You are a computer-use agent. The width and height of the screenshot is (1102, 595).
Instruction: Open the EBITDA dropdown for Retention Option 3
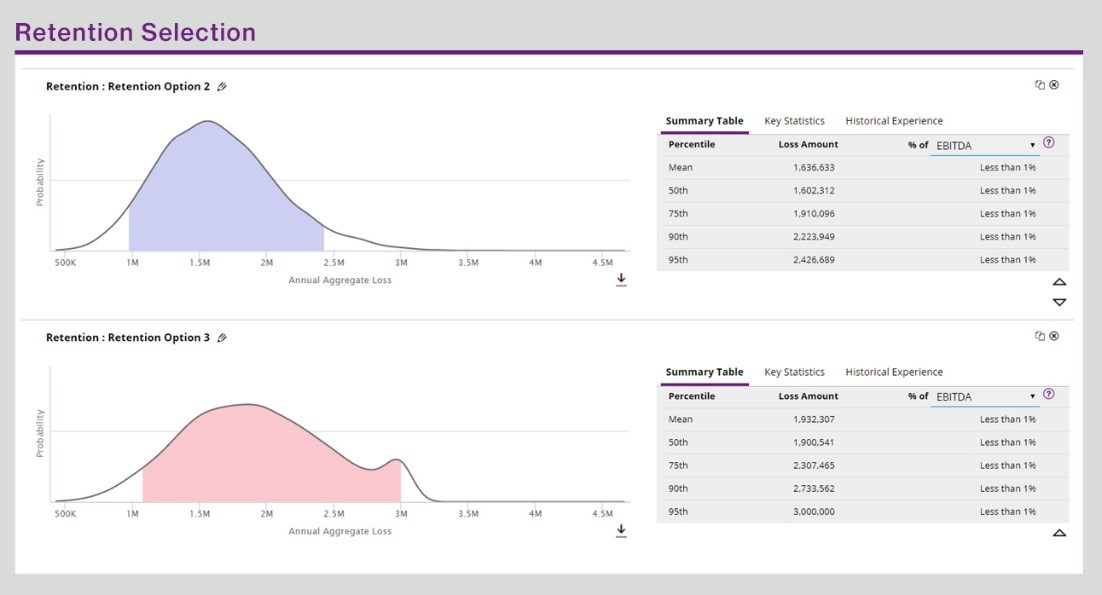coord(985,396)
